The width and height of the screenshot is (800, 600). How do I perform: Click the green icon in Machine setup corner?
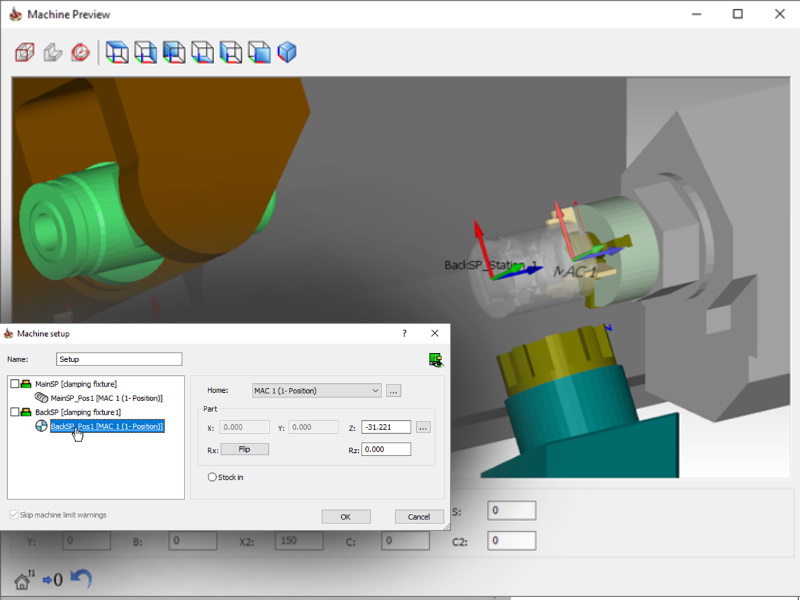(x=435, y=360)
